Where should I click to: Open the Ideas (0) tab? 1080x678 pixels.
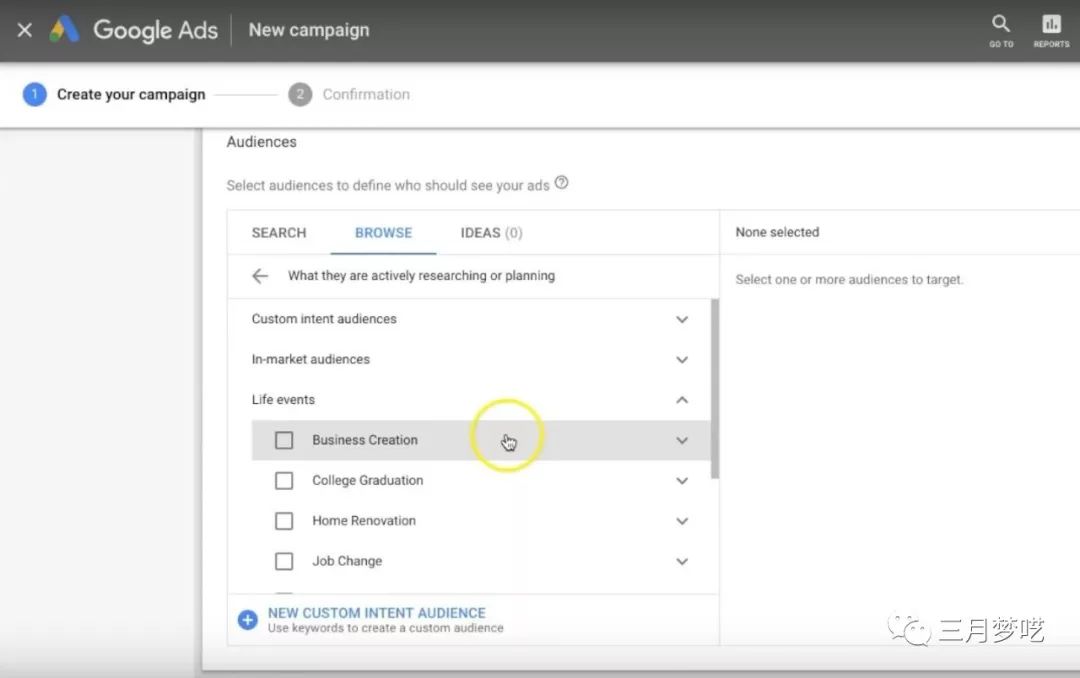[x=491, y=233]
